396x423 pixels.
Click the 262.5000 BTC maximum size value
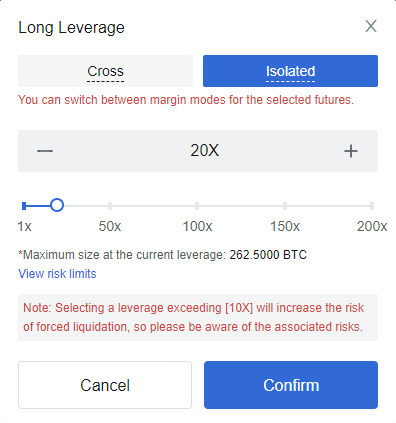268,255
